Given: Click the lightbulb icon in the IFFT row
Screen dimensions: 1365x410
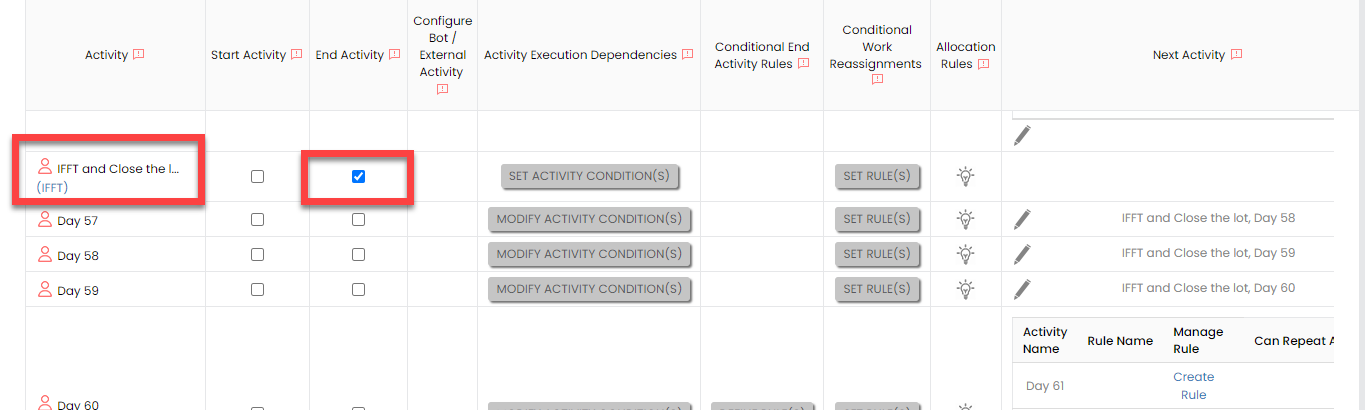Looking at the screenshot, I should pos(965,176).
